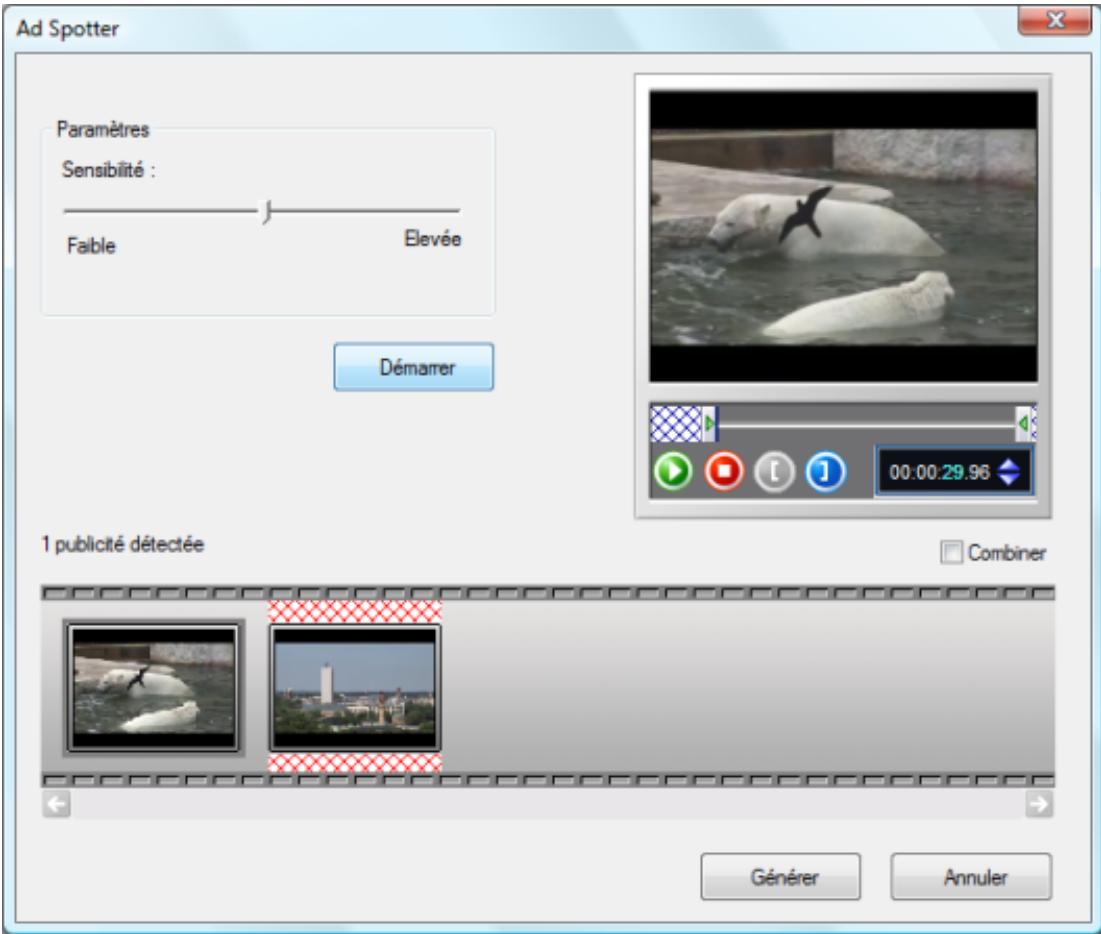Decrease timecode with the down arrow
The width and height of the screenshot is (1101, 934).
tap(1009, 479)
